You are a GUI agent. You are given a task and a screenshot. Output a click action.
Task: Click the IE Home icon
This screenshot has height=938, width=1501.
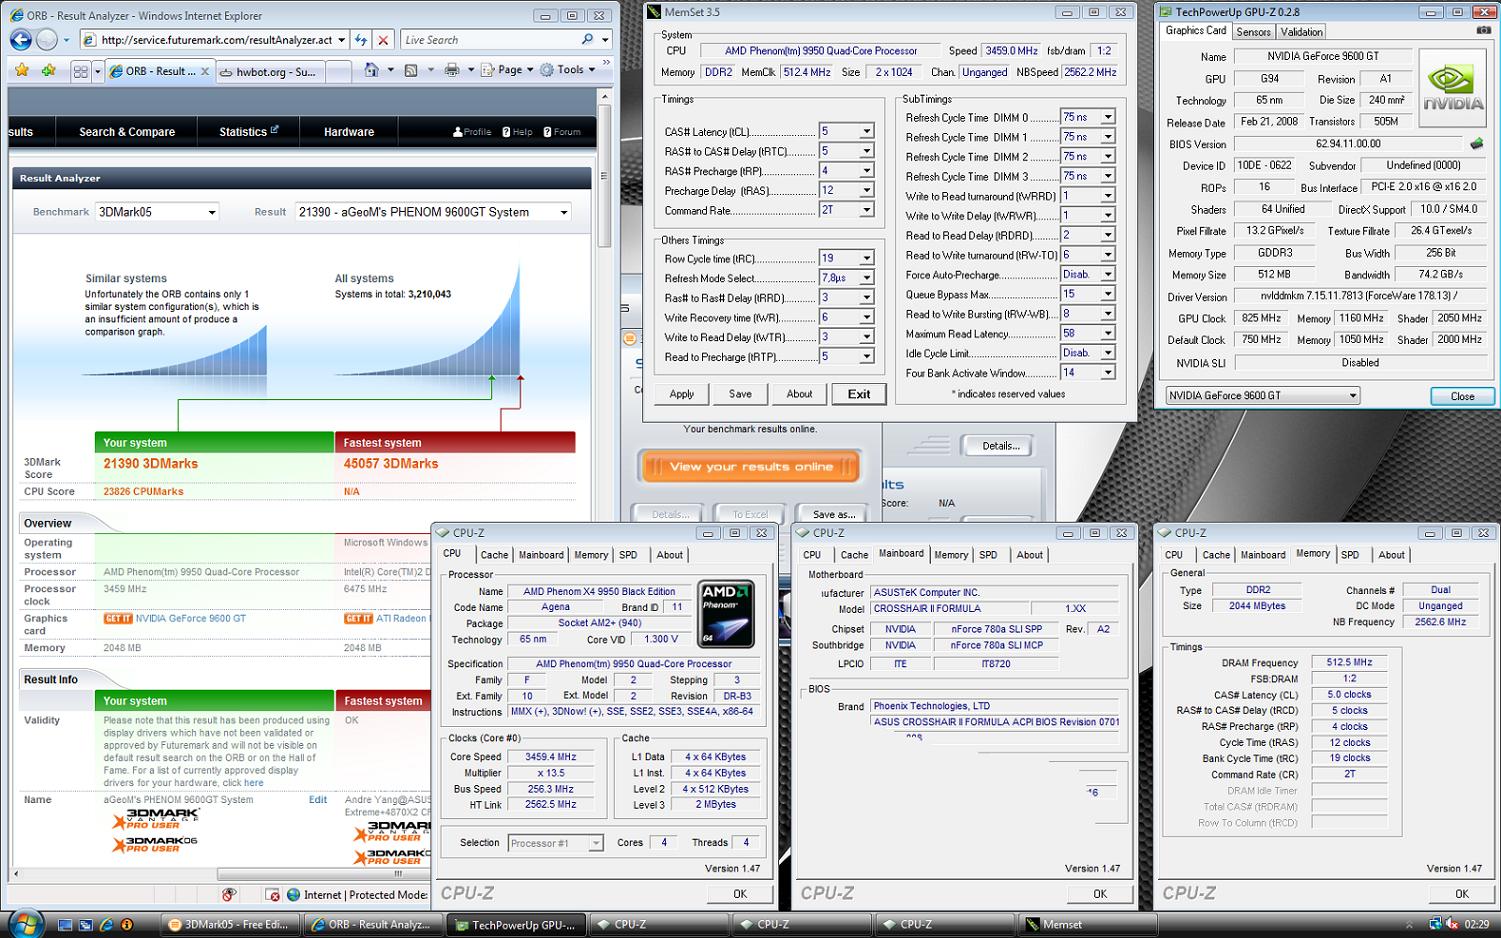(371, 70)
